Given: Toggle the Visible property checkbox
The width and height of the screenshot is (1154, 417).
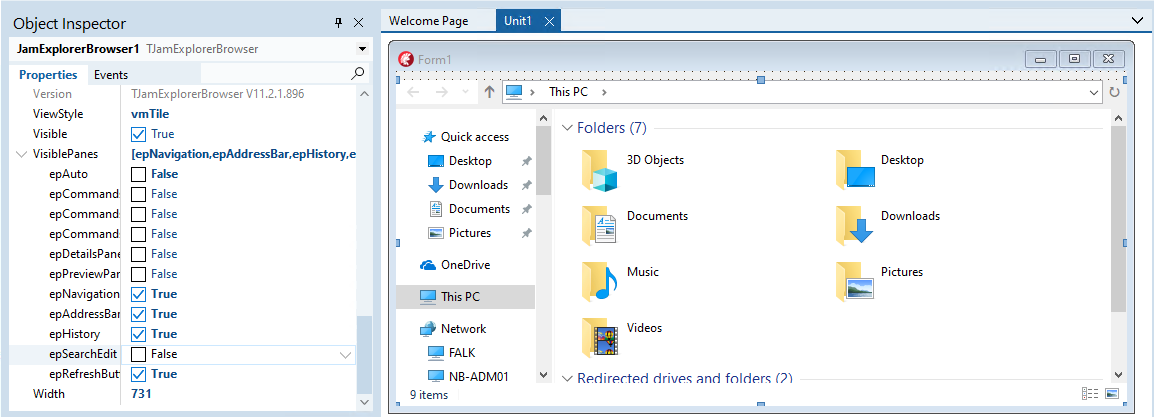Looking at the screenshot, I should (x=138, y=134).
